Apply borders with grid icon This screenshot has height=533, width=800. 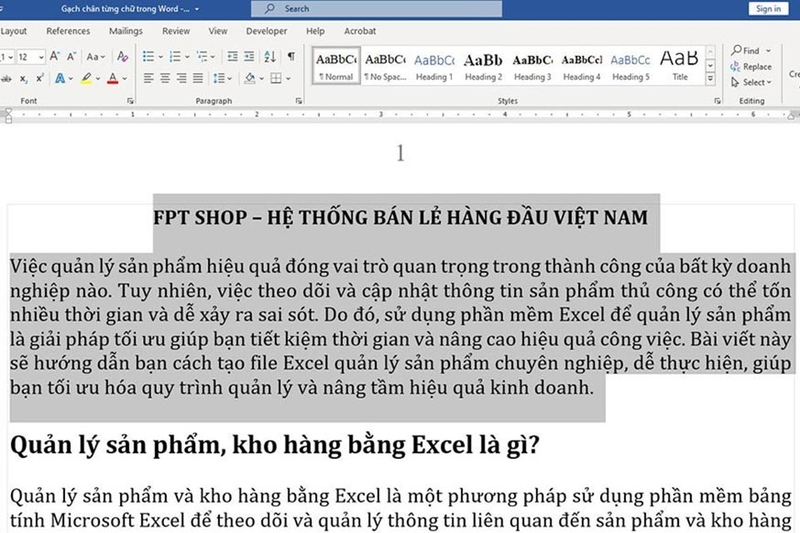pos(276,78)
